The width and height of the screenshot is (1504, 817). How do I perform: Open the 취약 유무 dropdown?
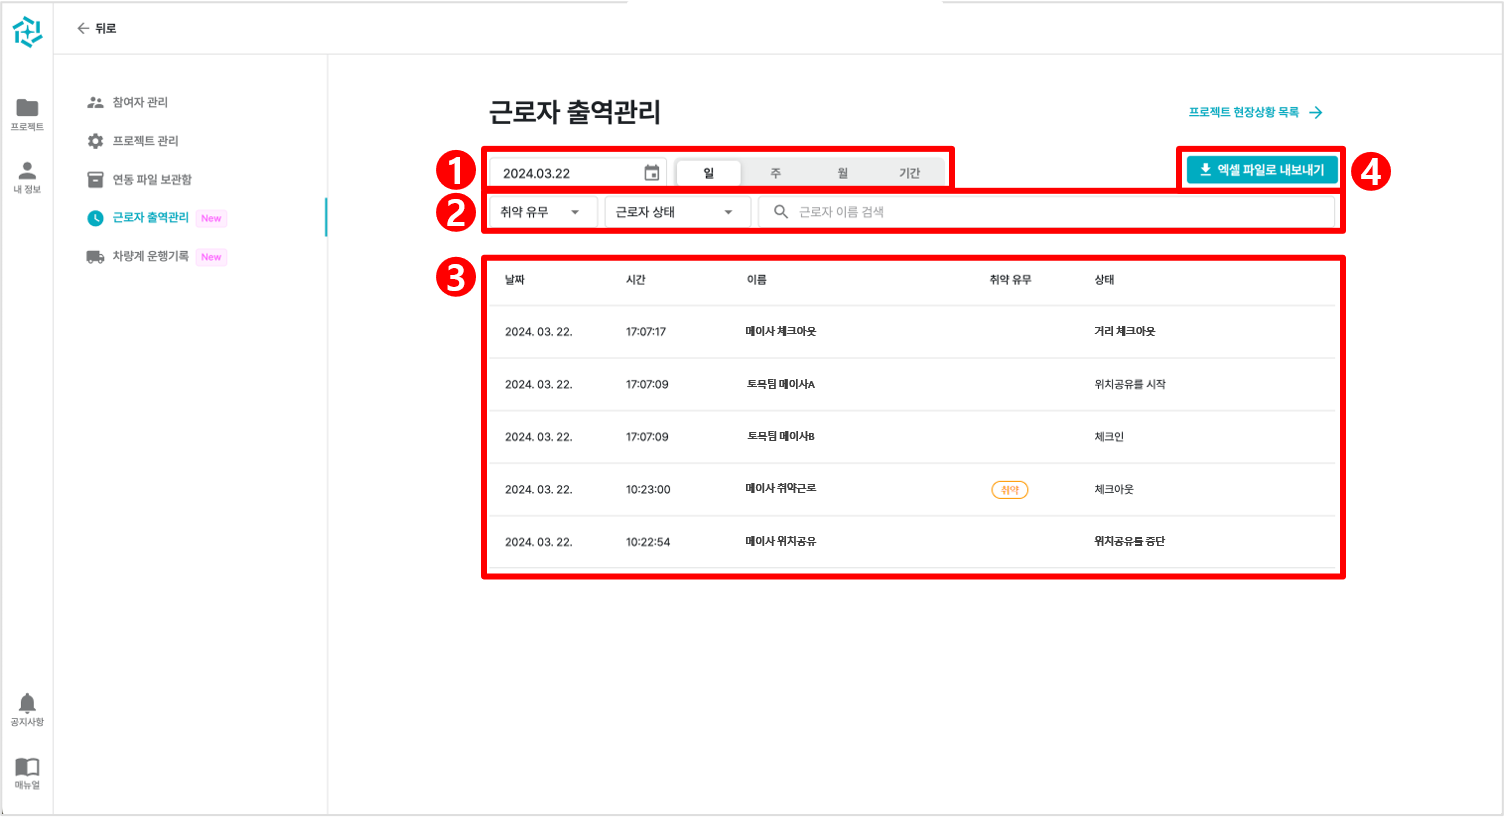[541, 211]
